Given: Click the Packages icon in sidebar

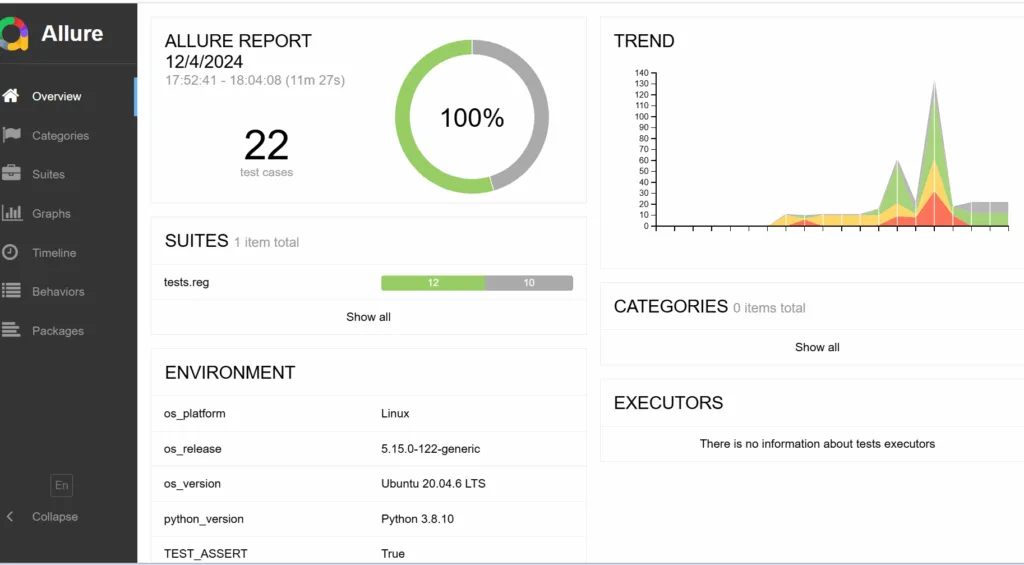Looking at the screenshot, I should [x=12, y=330].
